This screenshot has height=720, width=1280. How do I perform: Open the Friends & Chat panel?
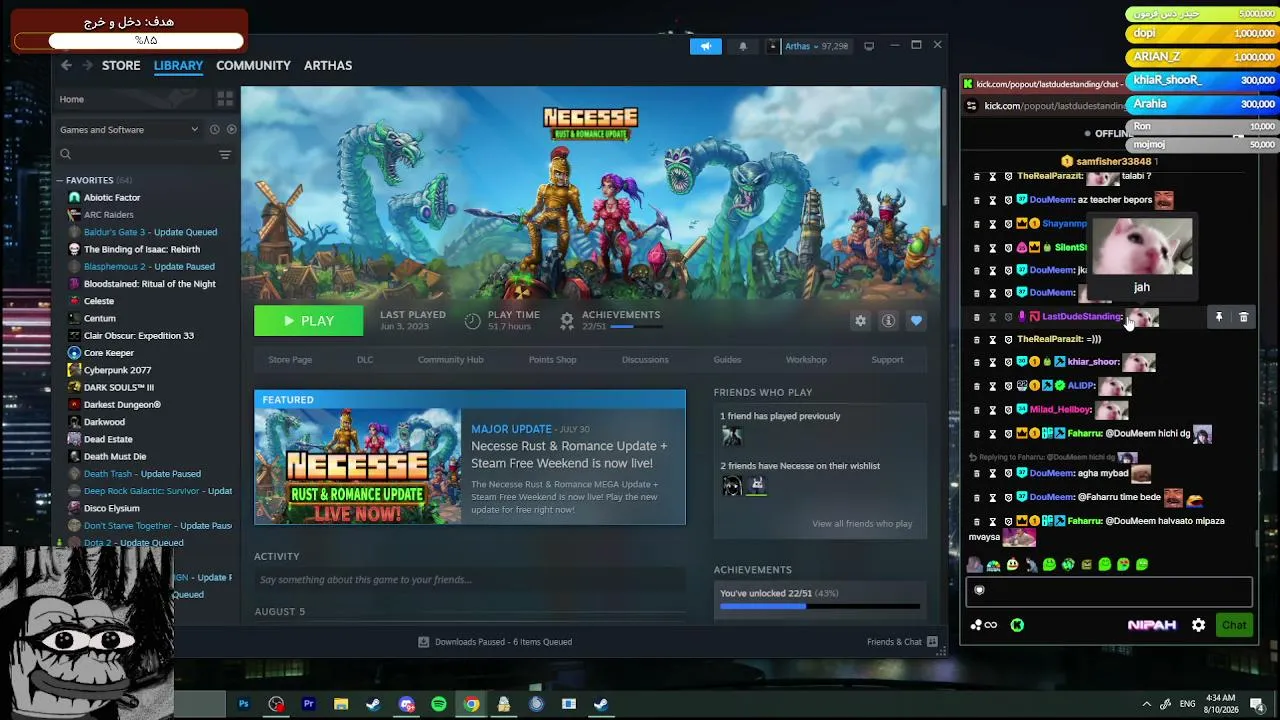pyautogui.click(x=902, y=642)
